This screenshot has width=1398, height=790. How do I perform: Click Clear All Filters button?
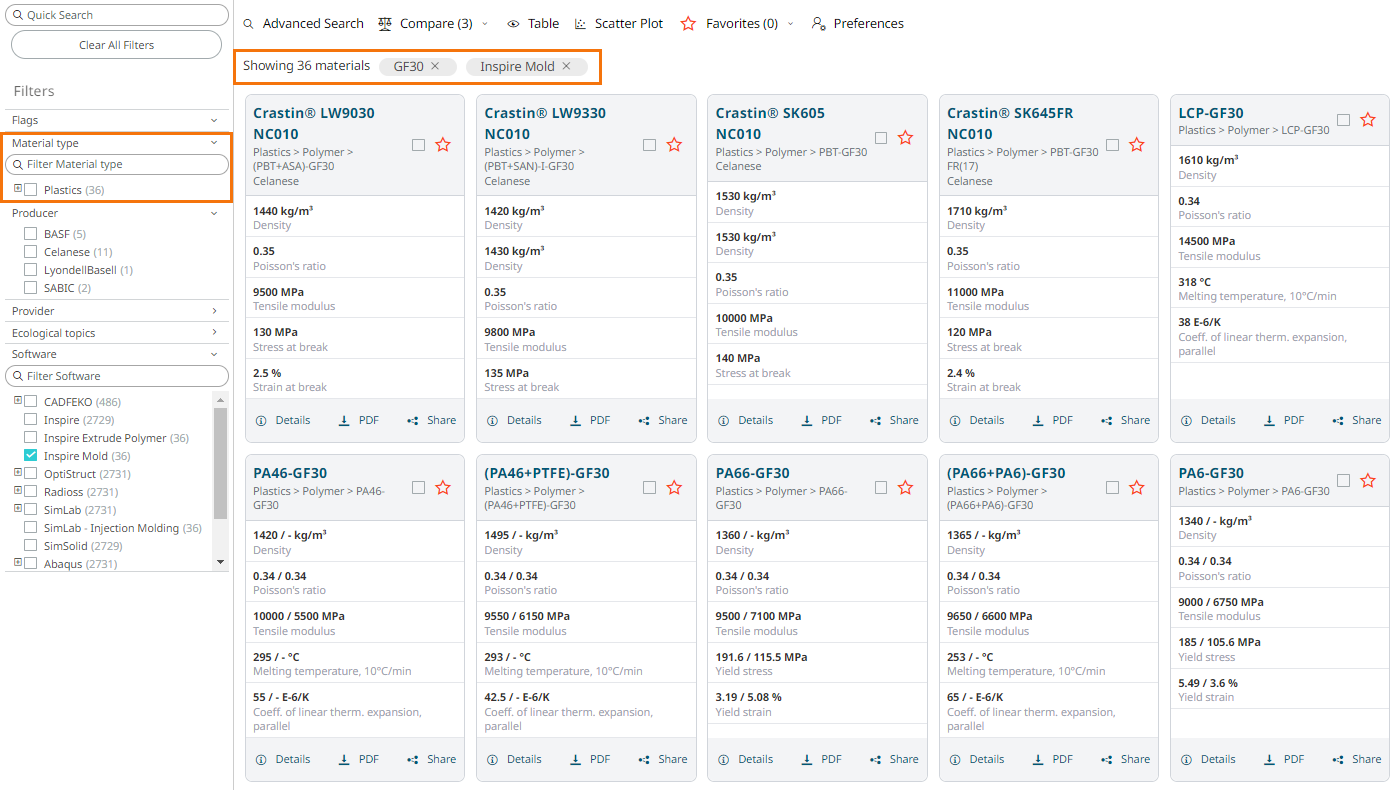116,45
